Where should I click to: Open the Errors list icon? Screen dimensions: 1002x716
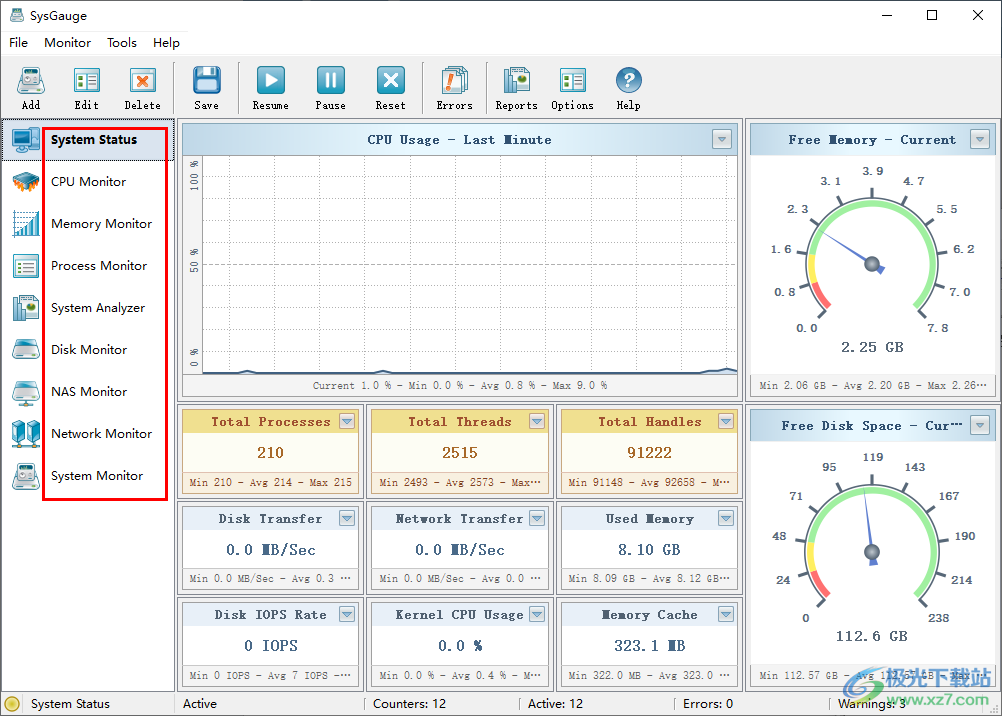(x=454, y=81)
